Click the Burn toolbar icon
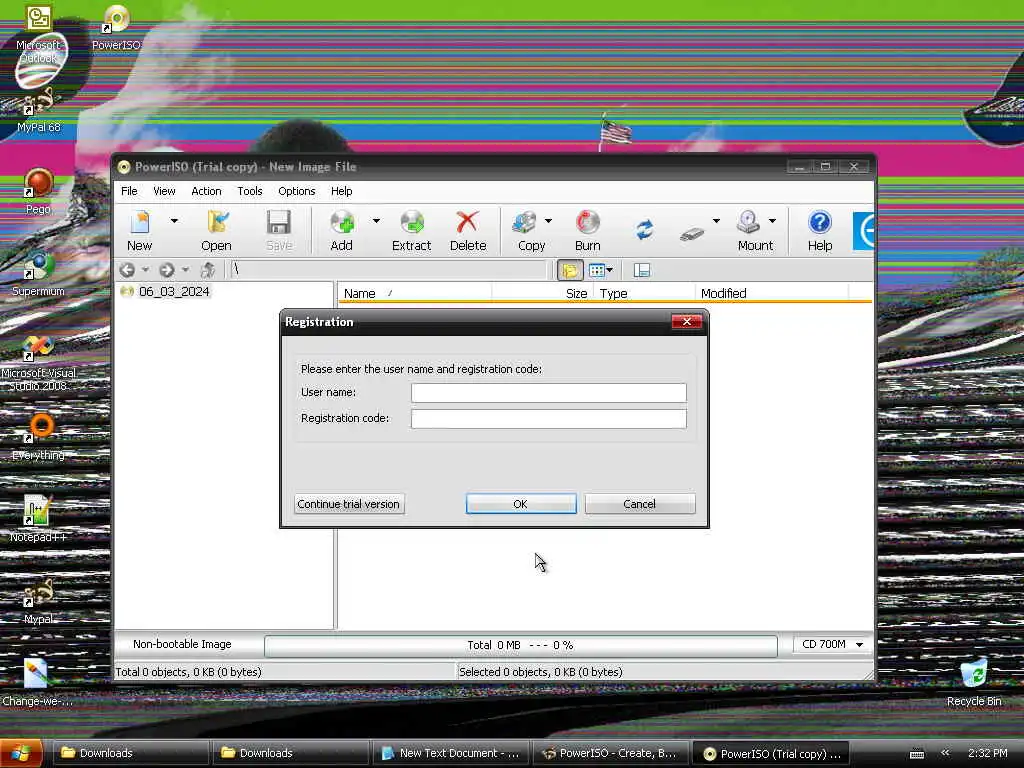The height and width of the screenshot is (768, 1024). coord(588,231)
